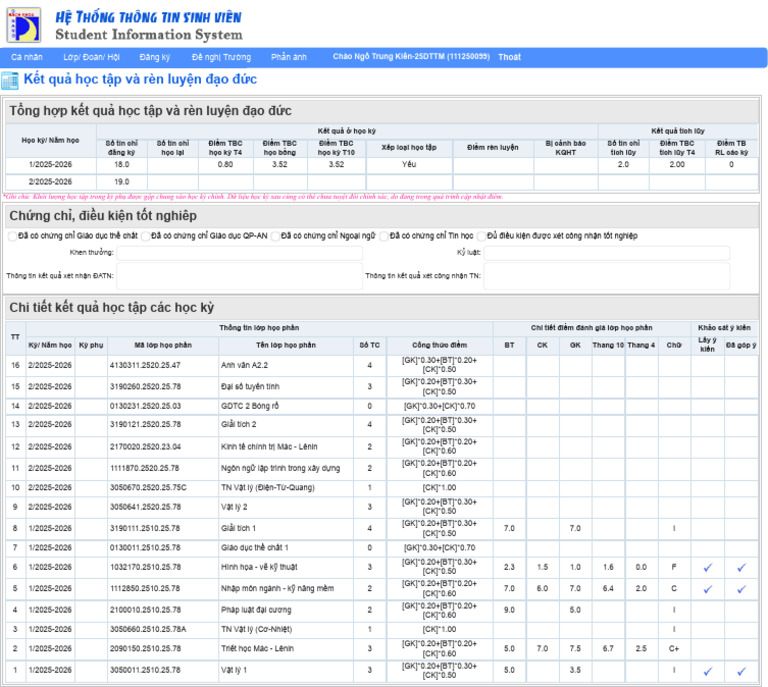Click the Chứng chỉ, điều kiện tốt nghiệp heading
Screen dimensions: 768x687
pyautogui.click(x=103, y=216)
